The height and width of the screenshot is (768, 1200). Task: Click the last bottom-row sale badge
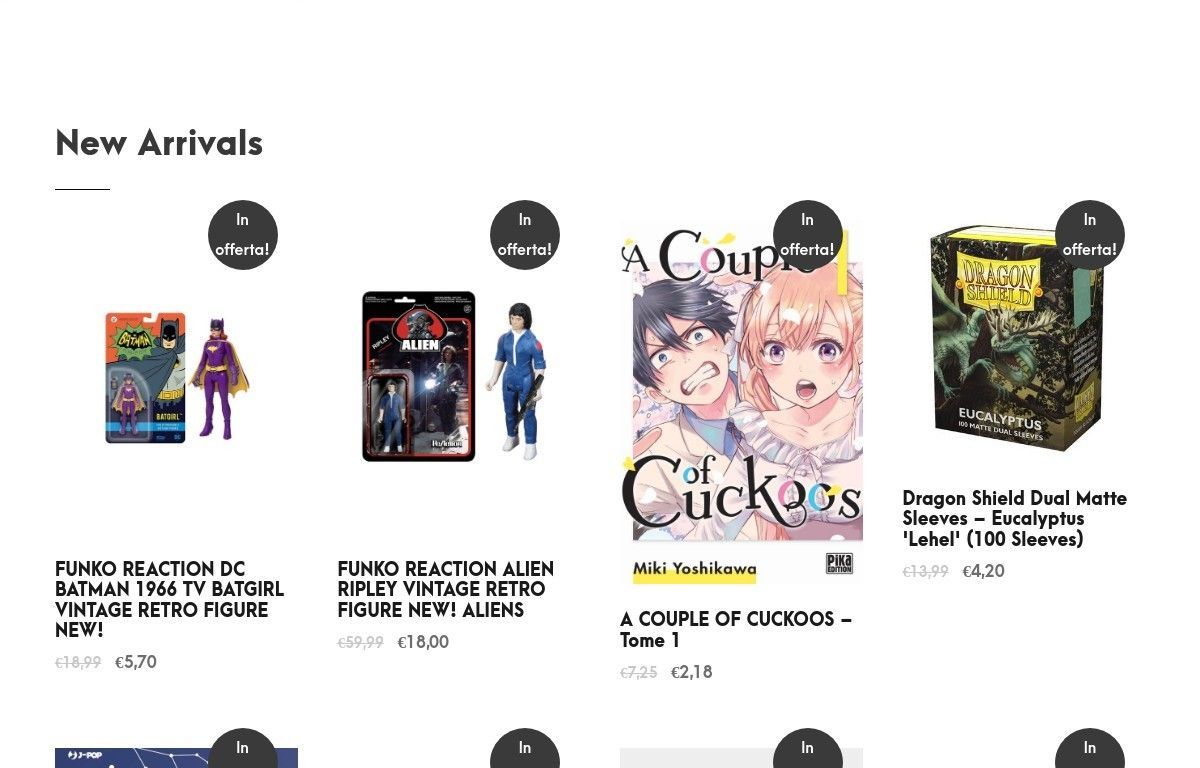pyautogui.click(x=1090, y=748)
